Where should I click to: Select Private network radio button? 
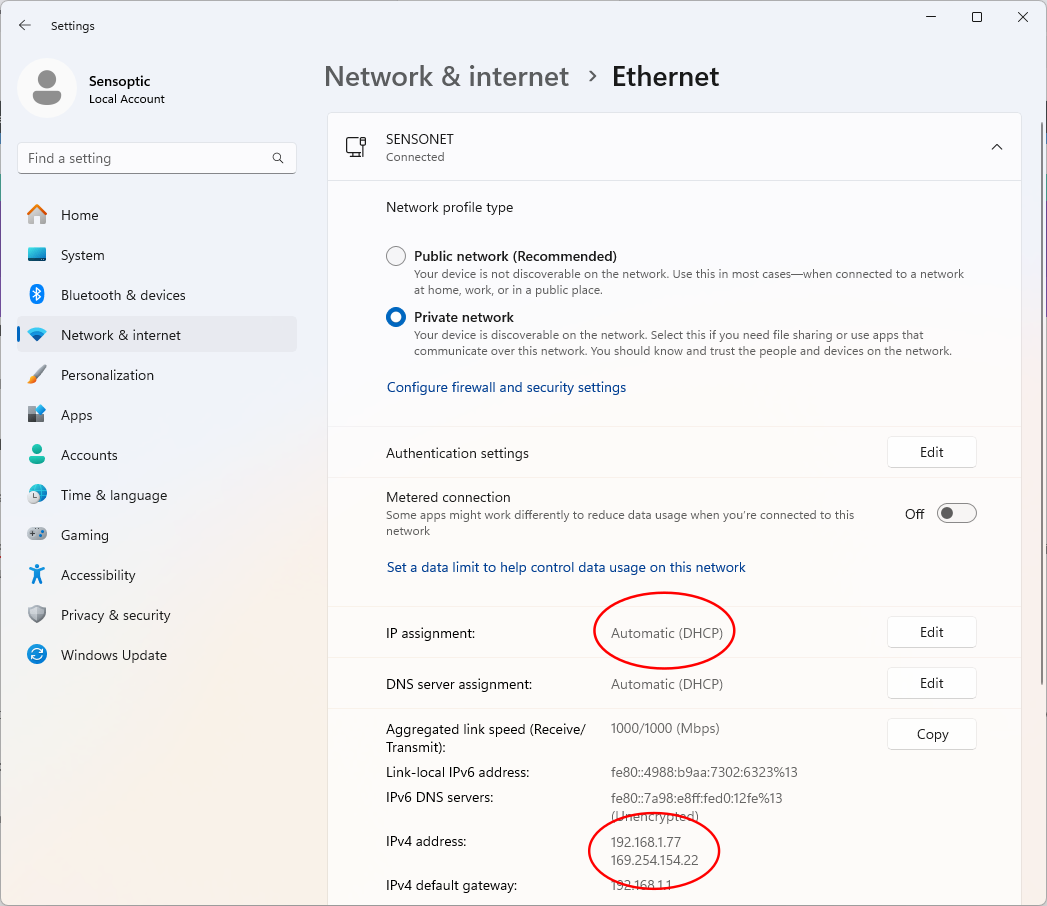(x=396, y=317)
